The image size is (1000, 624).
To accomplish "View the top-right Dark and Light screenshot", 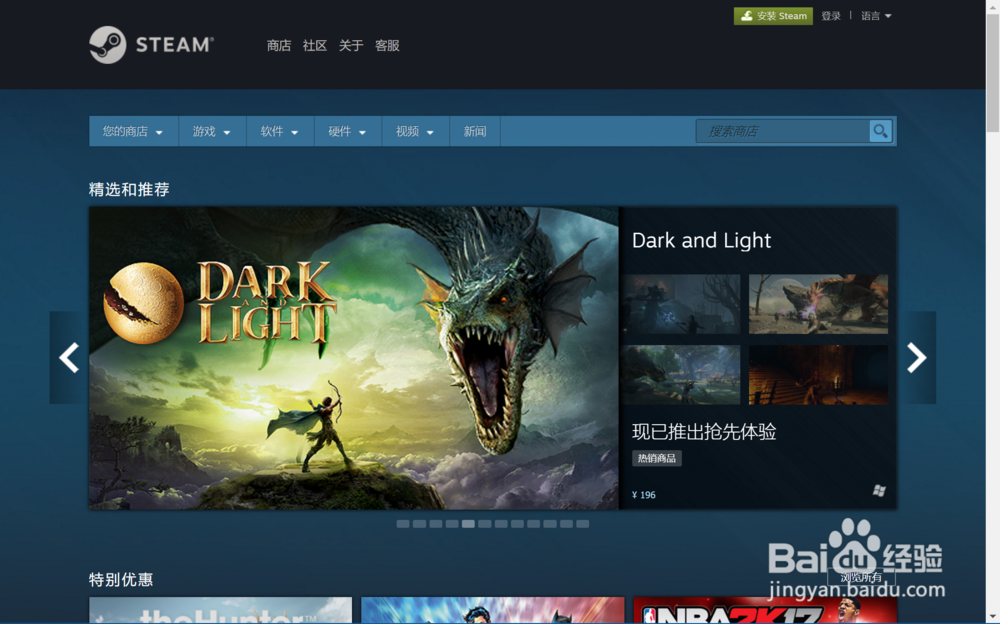I will 818,304.
